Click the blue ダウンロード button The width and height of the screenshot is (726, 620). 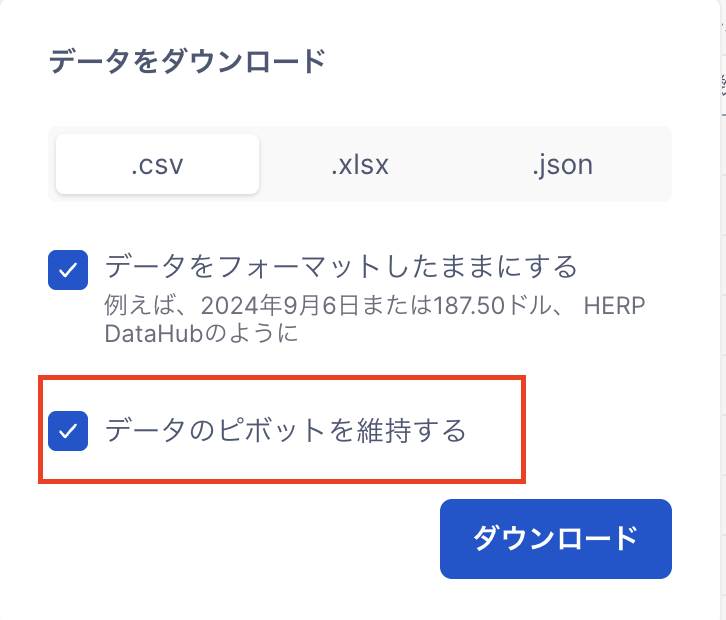coord(556,539)
